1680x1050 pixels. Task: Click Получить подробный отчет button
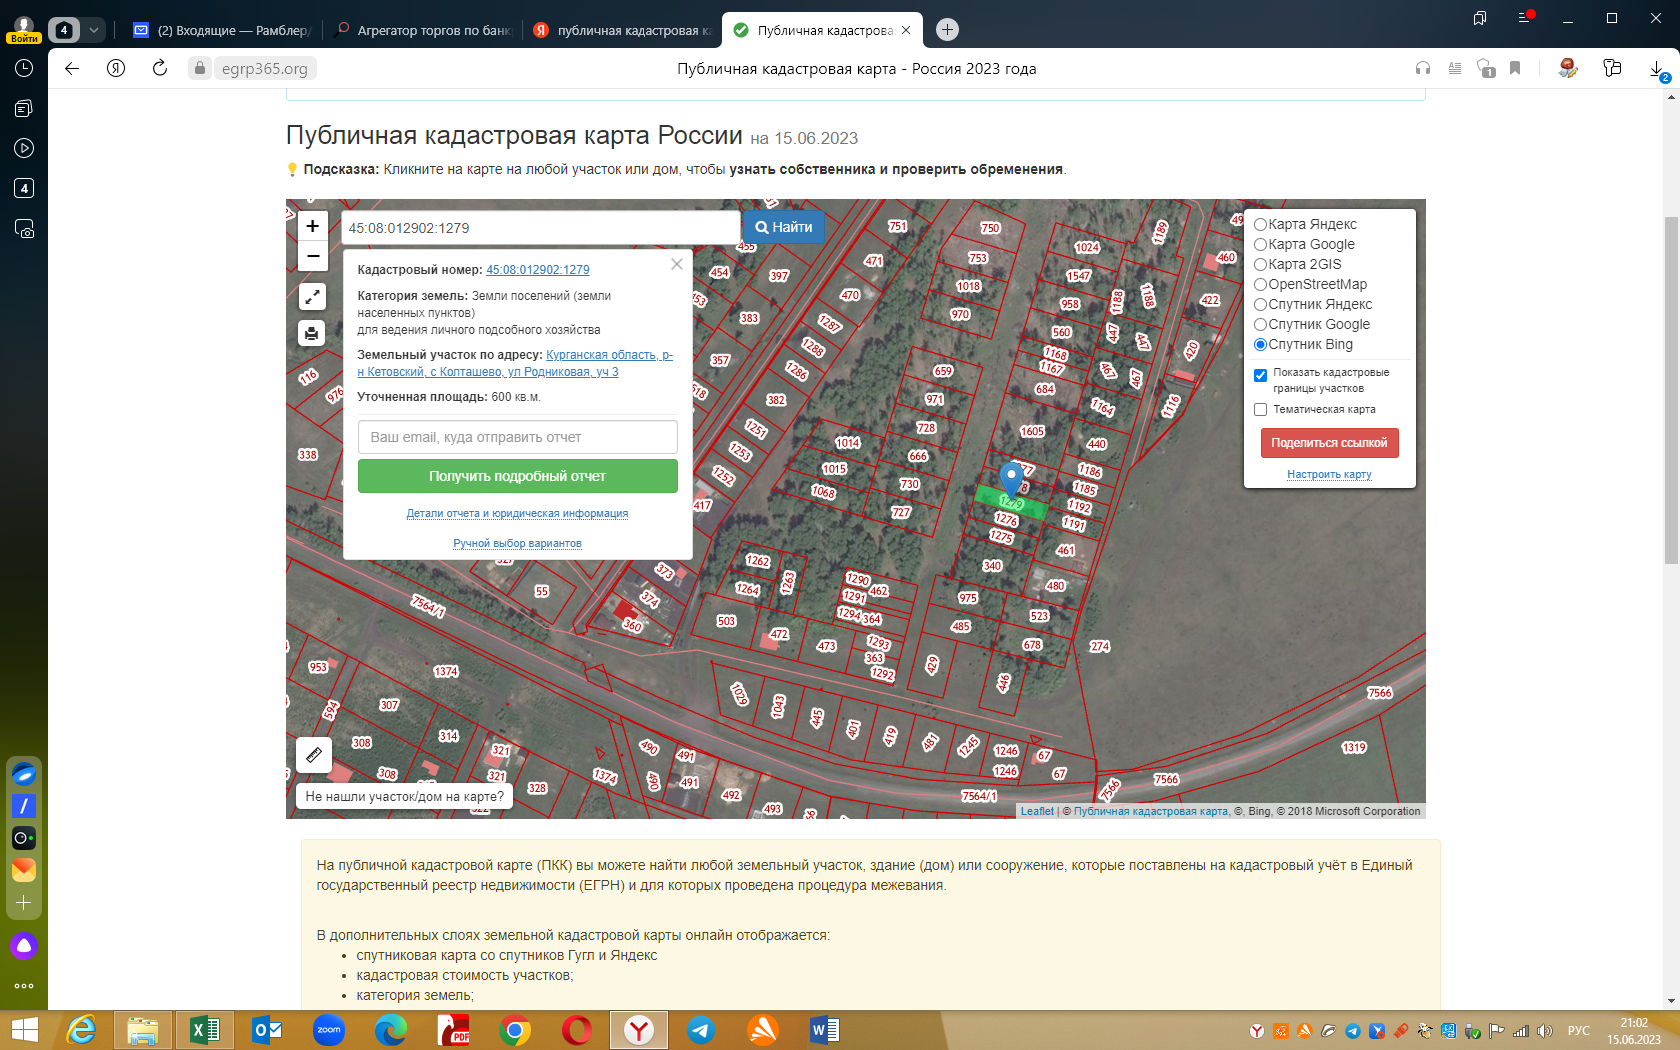pyautogui.click(x=518, y=476)
